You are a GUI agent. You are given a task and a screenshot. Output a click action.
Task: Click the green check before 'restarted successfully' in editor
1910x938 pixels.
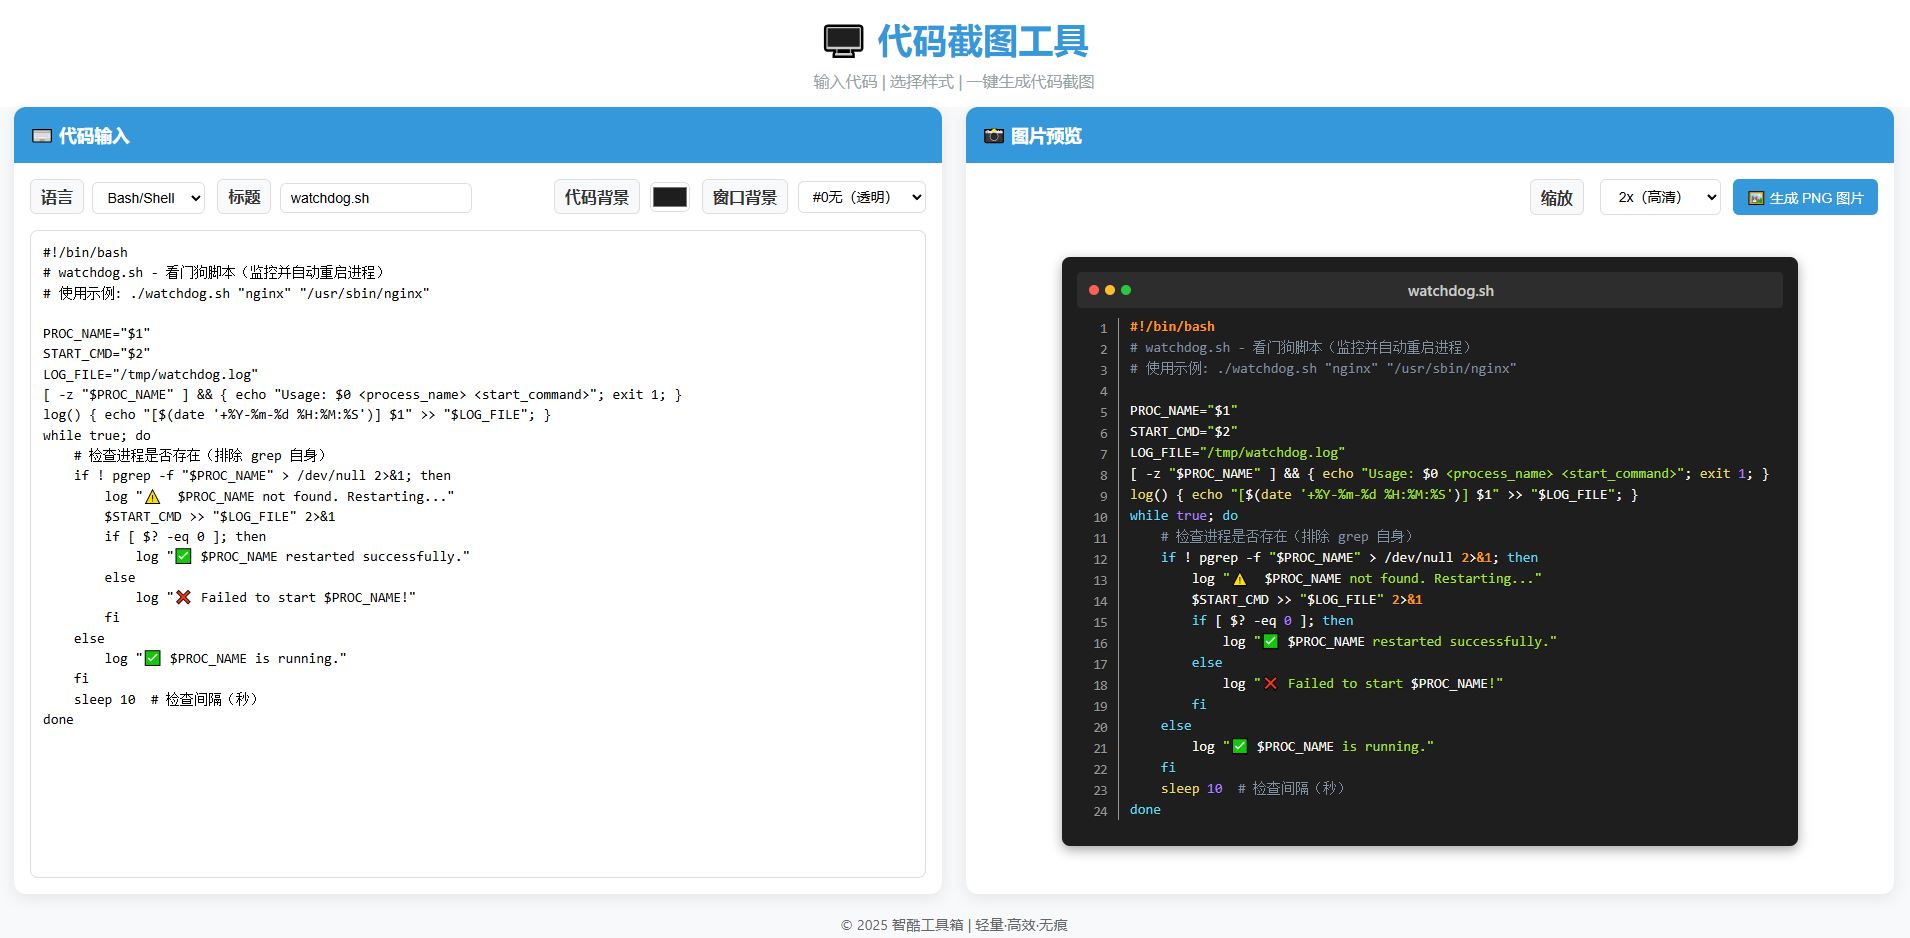183,557
